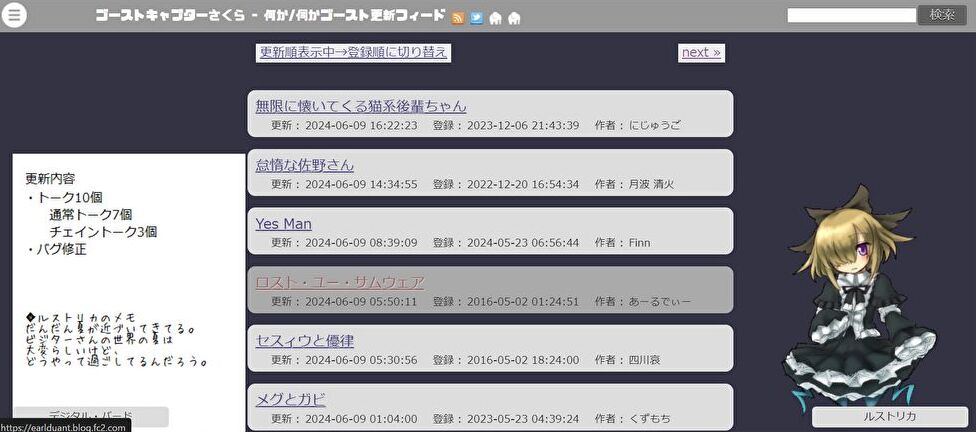Click the Mastodon icon beside the Twitter icon

[x=495, y=18]
